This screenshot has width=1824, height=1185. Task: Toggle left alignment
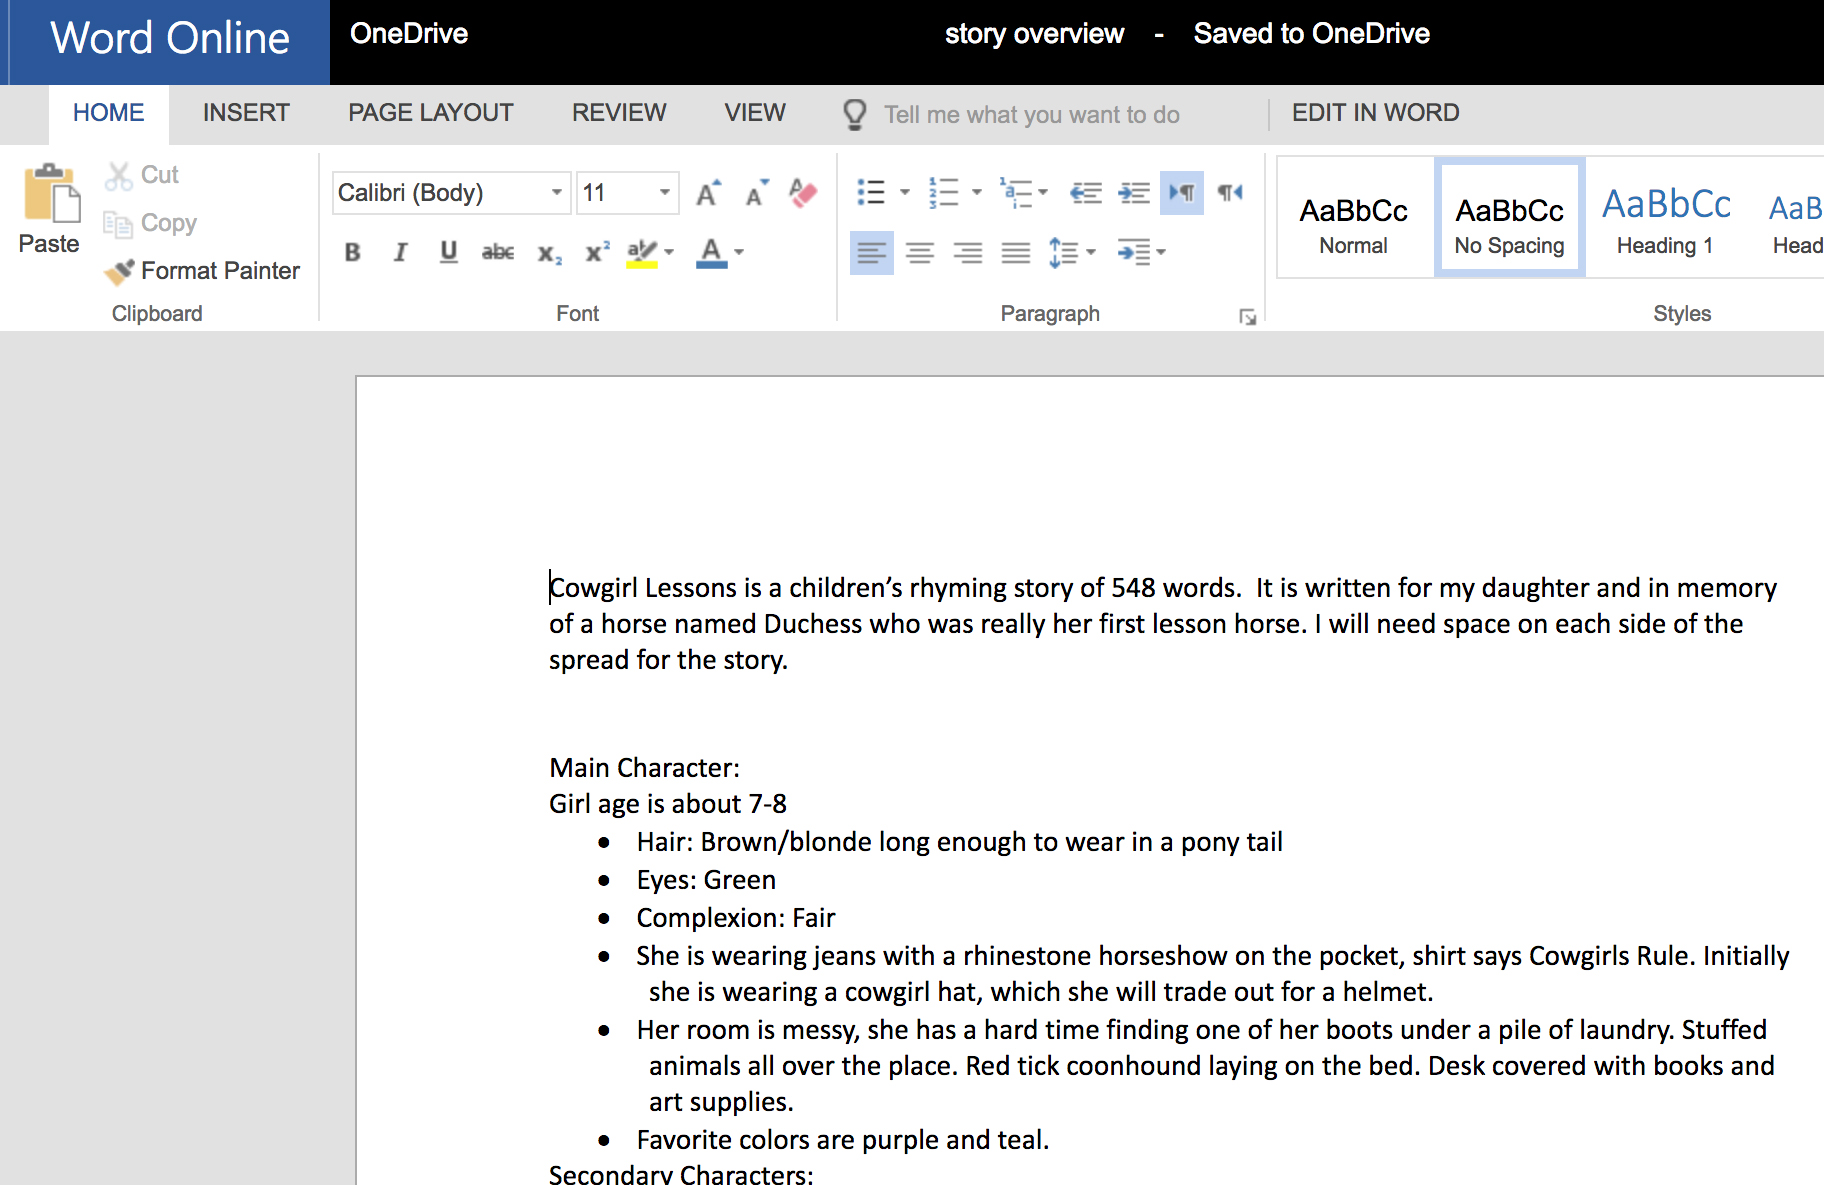coord(872,252)
